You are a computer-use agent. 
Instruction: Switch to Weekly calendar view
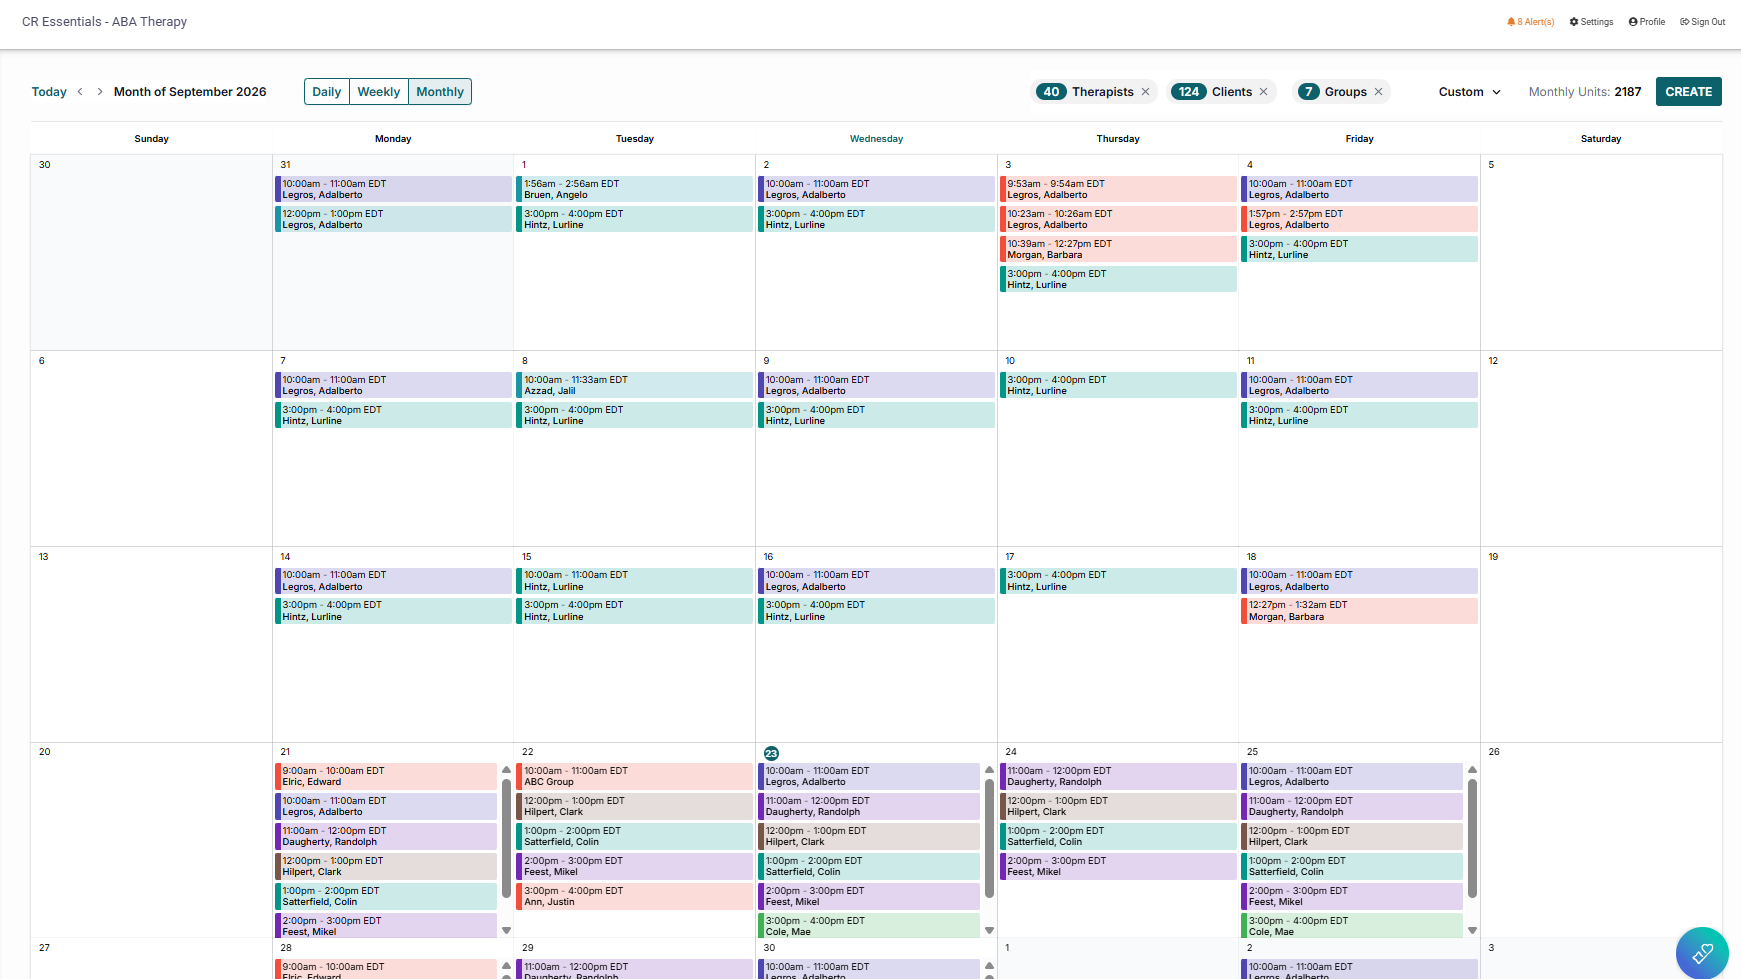pos(379,92)
